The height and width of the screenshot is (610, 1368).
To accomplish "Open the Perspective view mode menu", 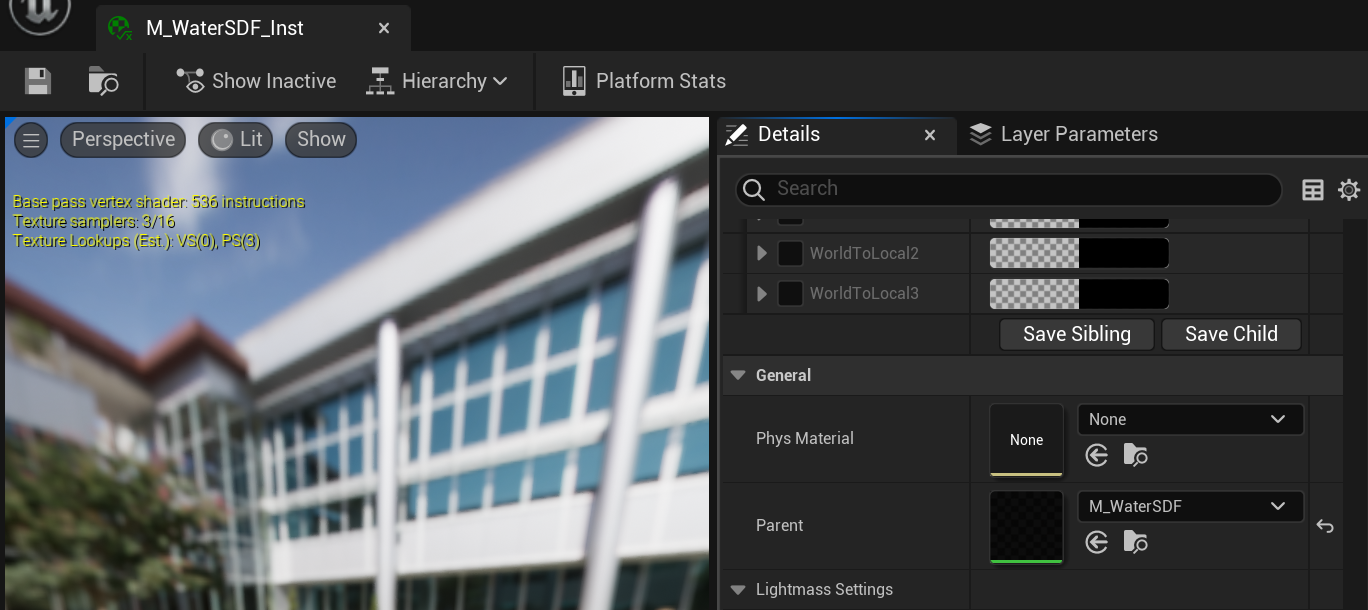I will coord(123,140).
